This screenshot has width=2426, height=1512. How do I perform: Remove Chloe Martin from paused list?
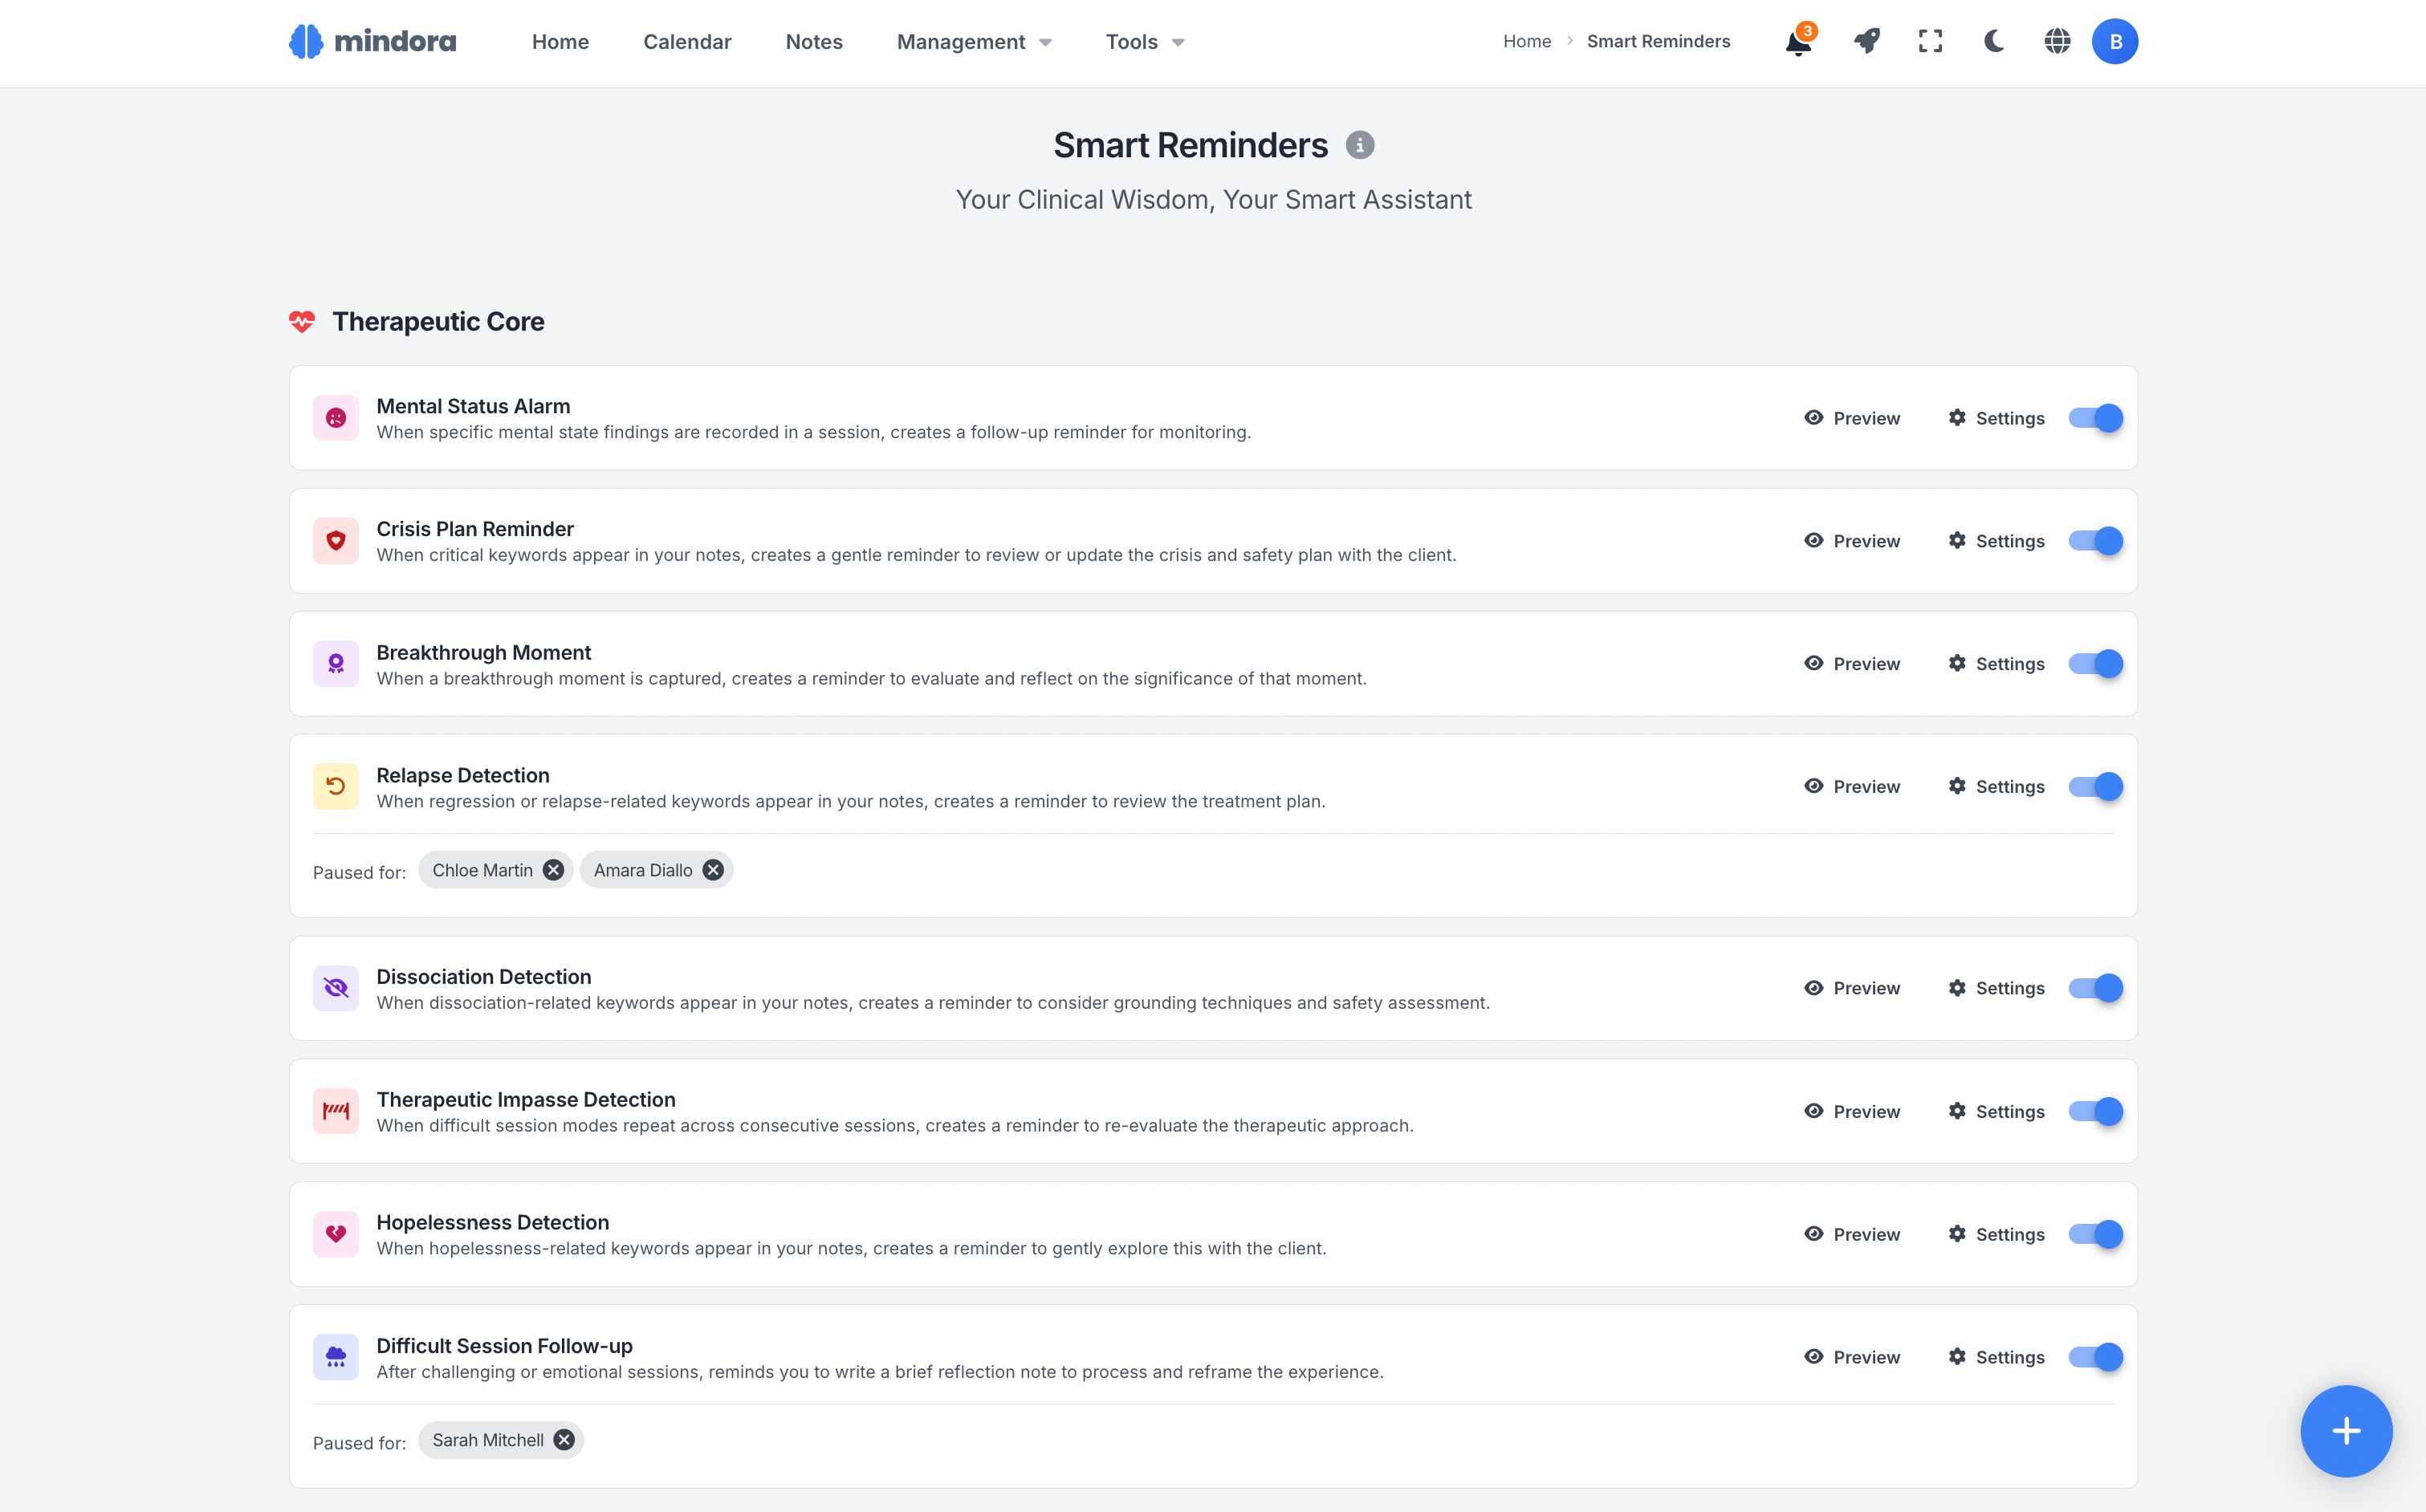(x=553, y=870)
